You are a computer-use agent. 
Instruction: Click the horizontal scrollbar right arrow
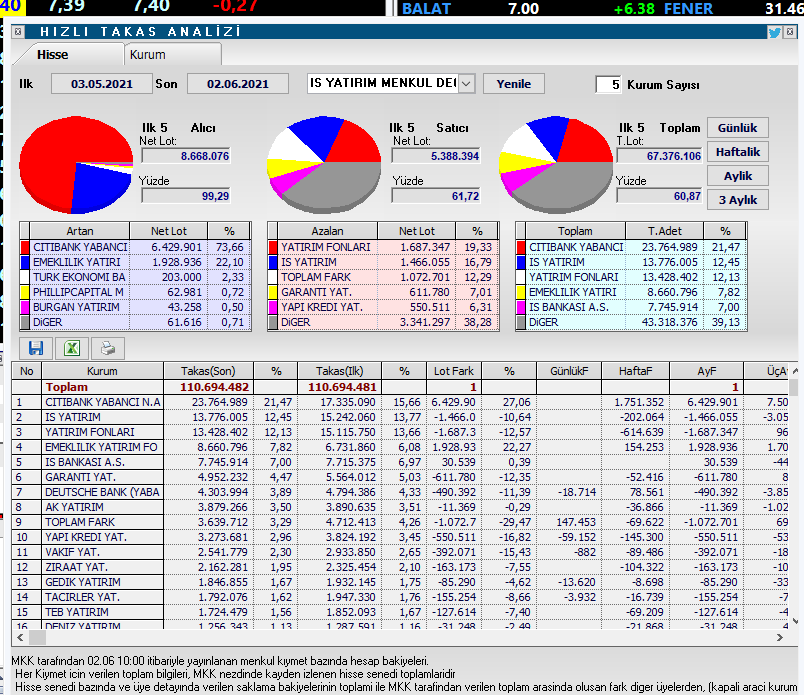(779, 638)
